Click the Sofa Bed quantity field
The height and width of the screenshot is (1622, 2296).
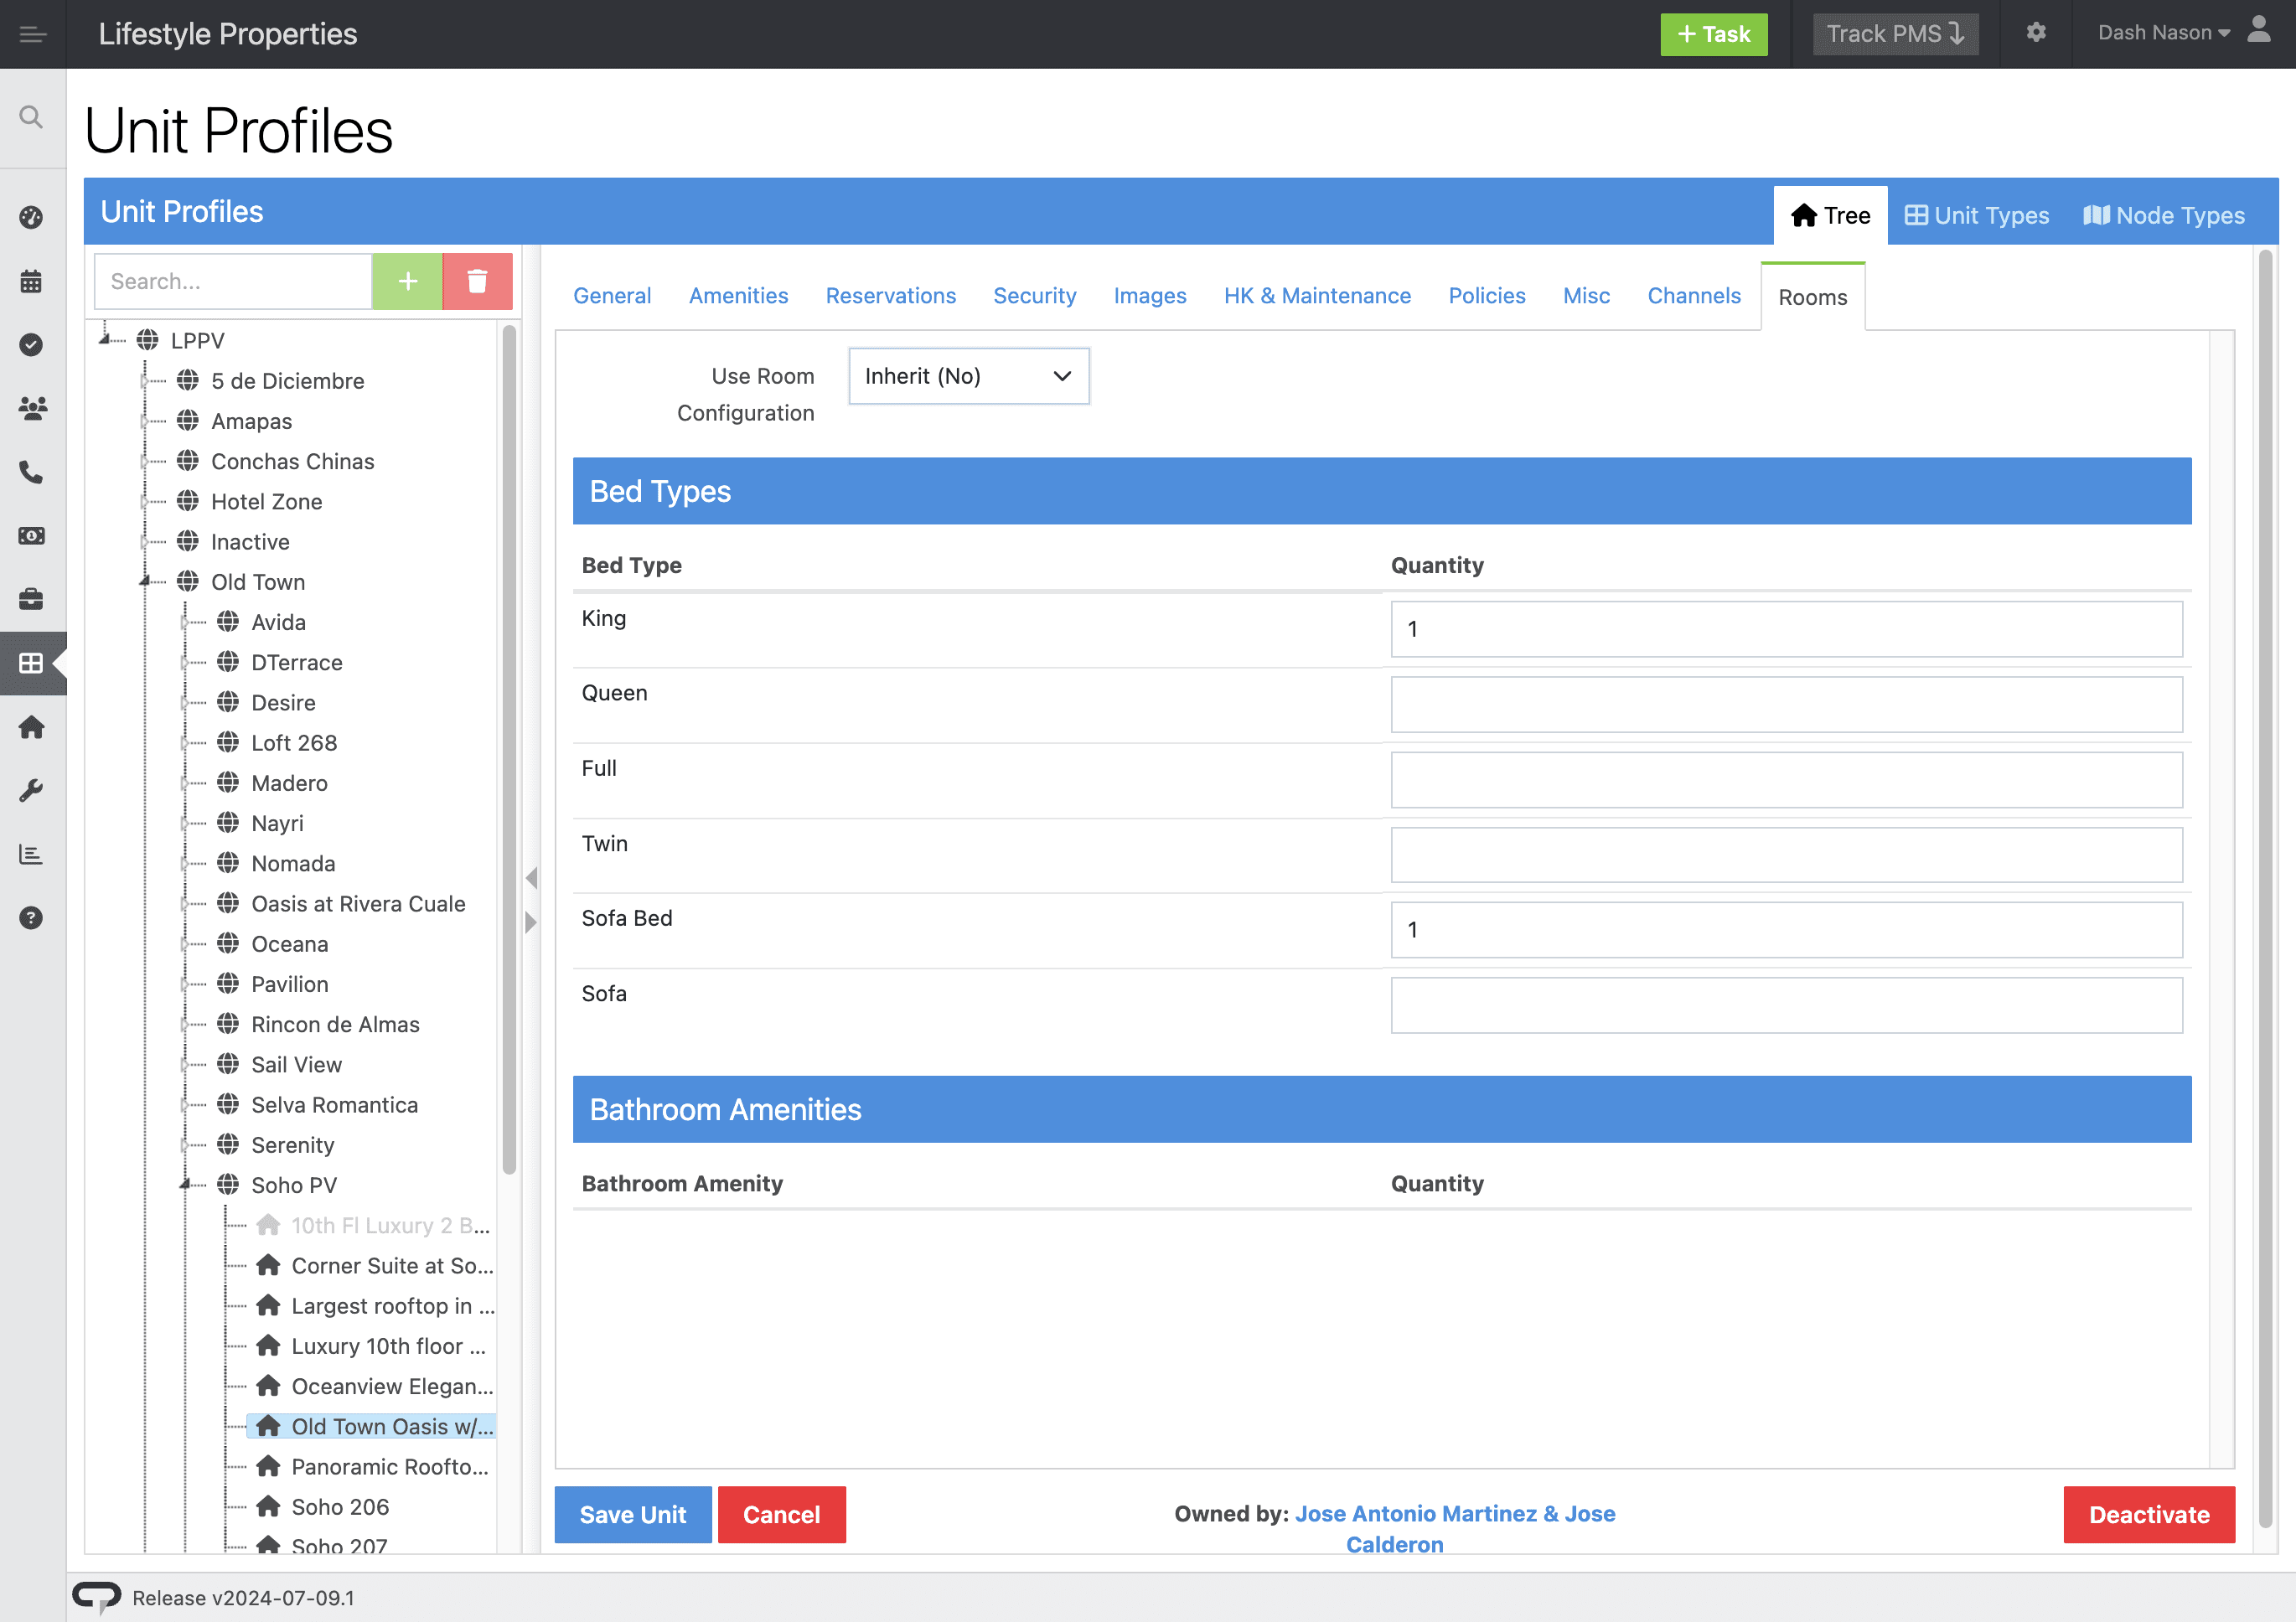(1786, 930)
